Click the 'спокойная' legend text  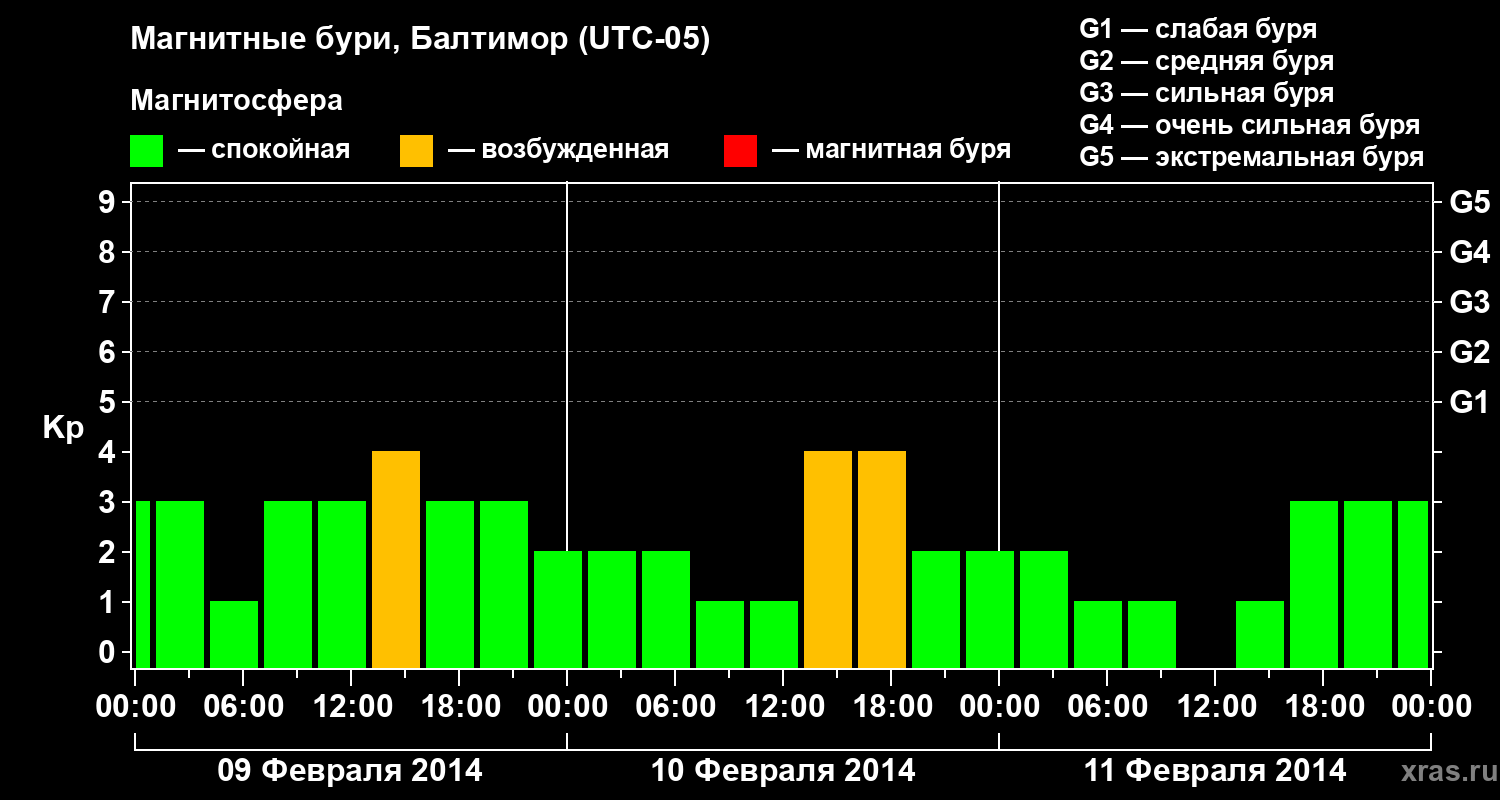point(281,151)
